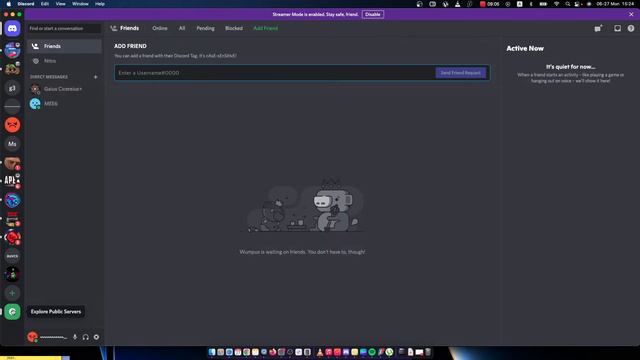
Task: Click the Send Friend Request button
Action: click(461, 73)
